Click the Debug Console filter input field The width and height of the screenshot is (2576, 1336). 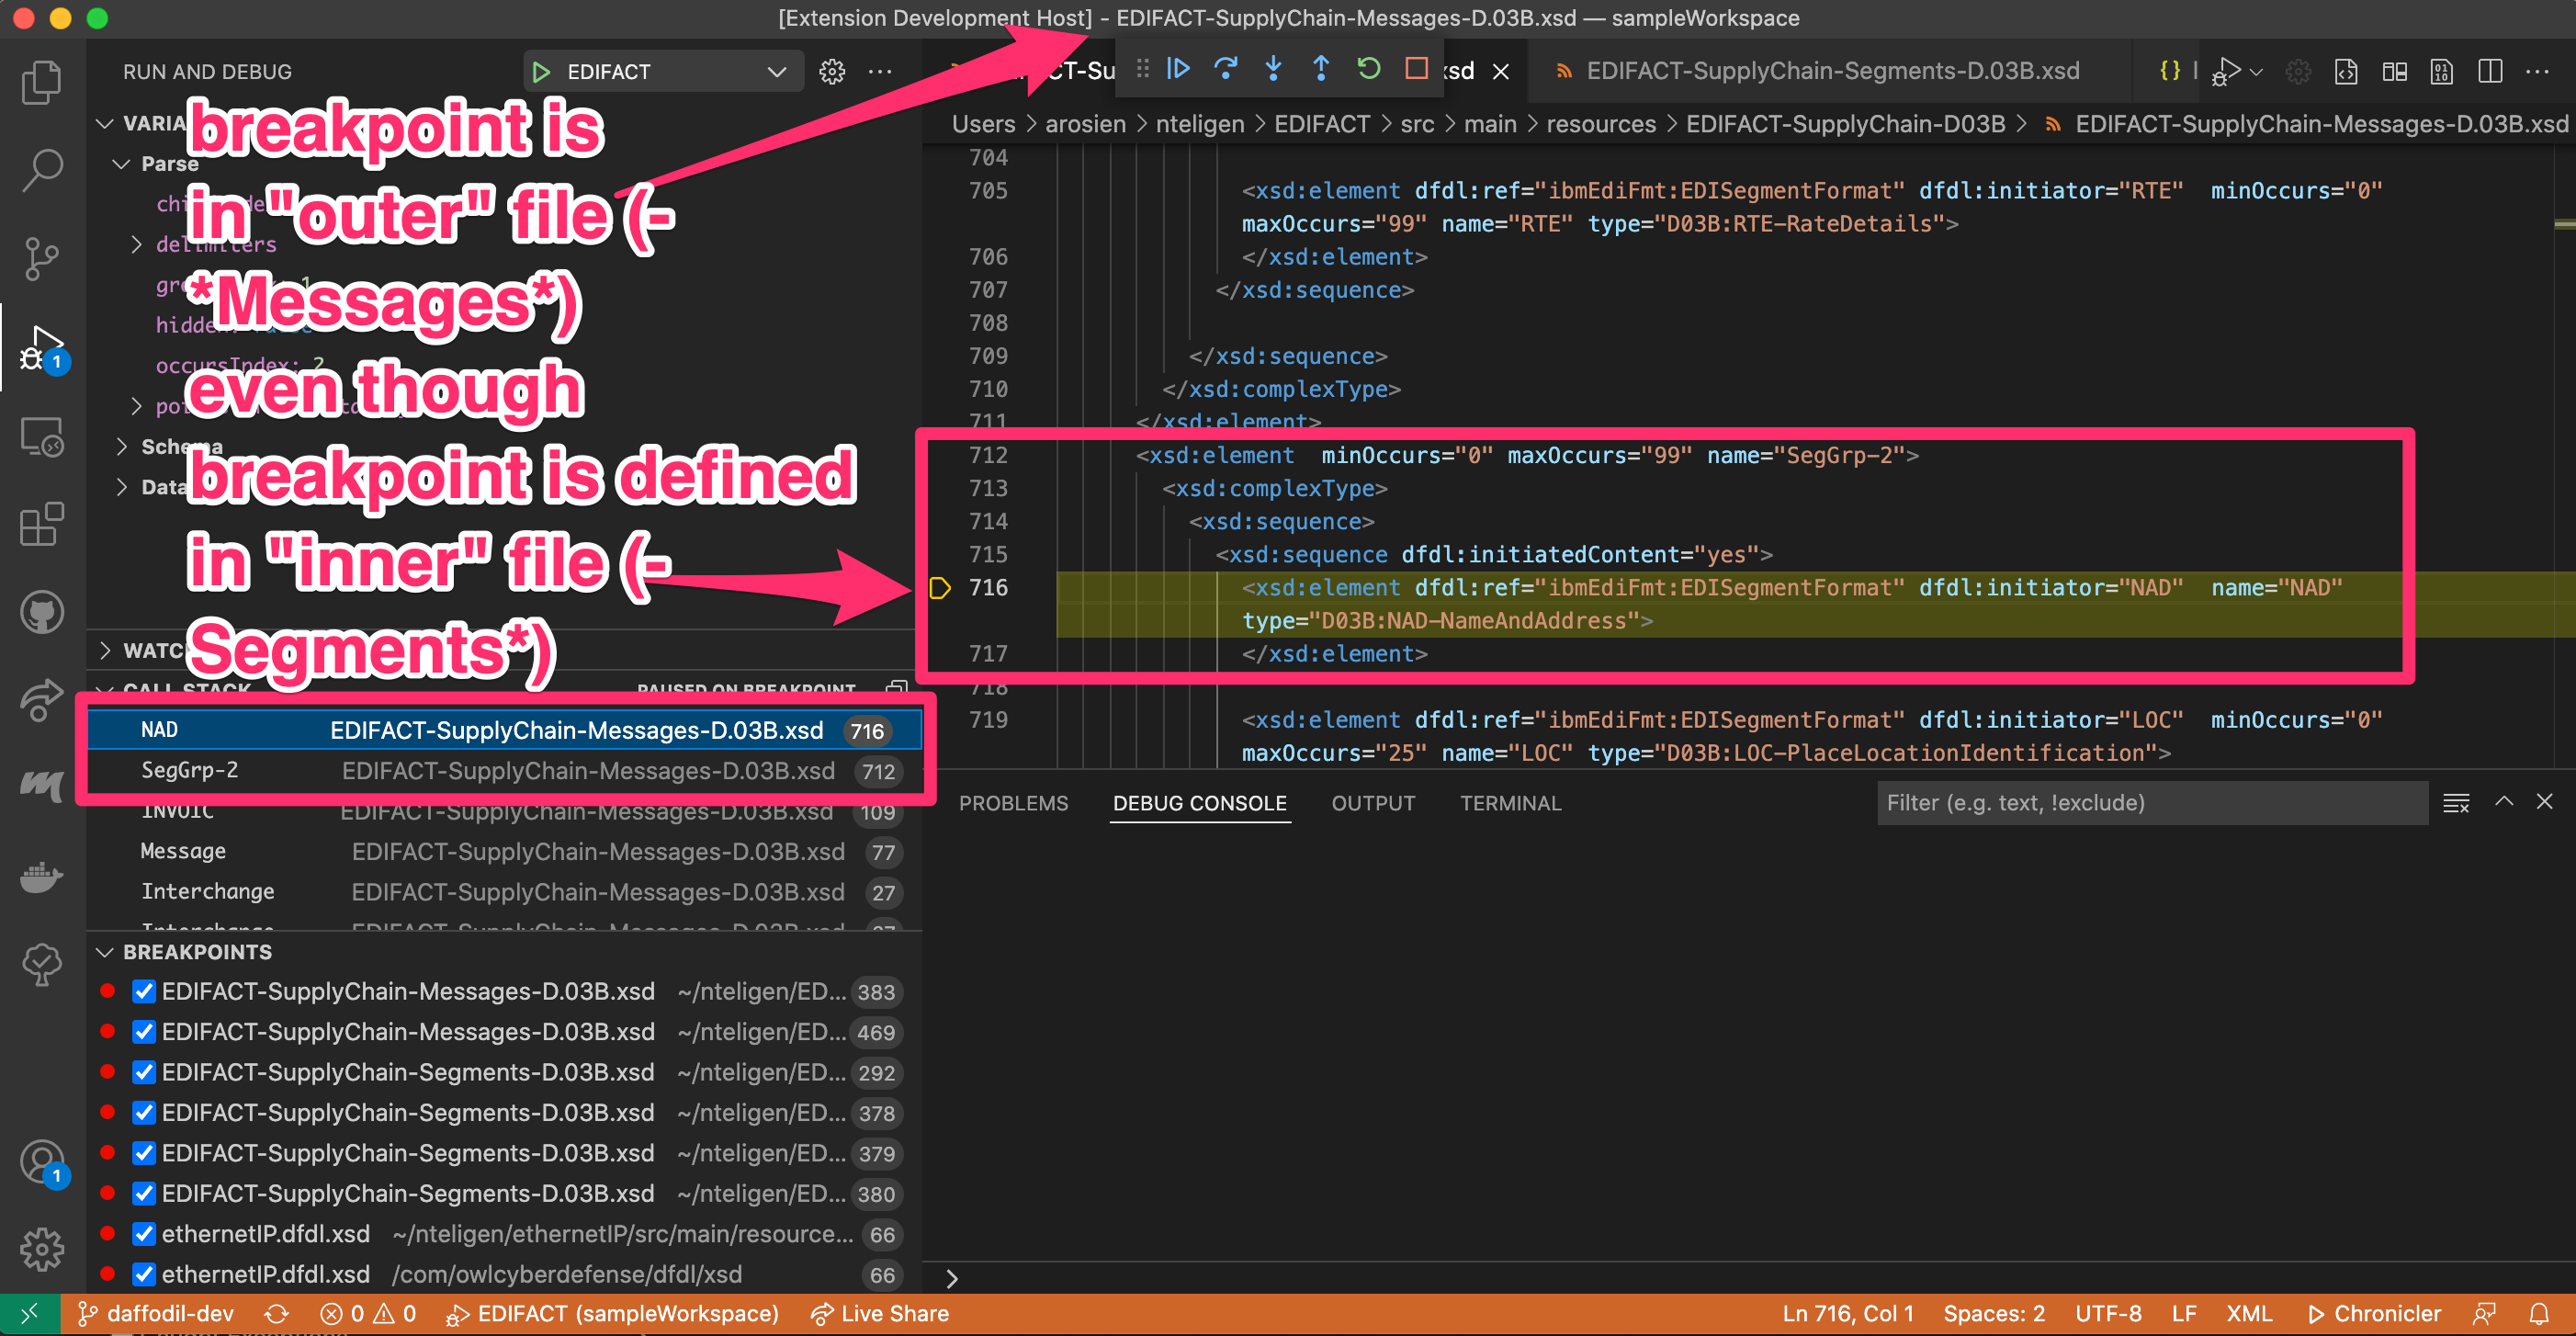pos(2152,802)
